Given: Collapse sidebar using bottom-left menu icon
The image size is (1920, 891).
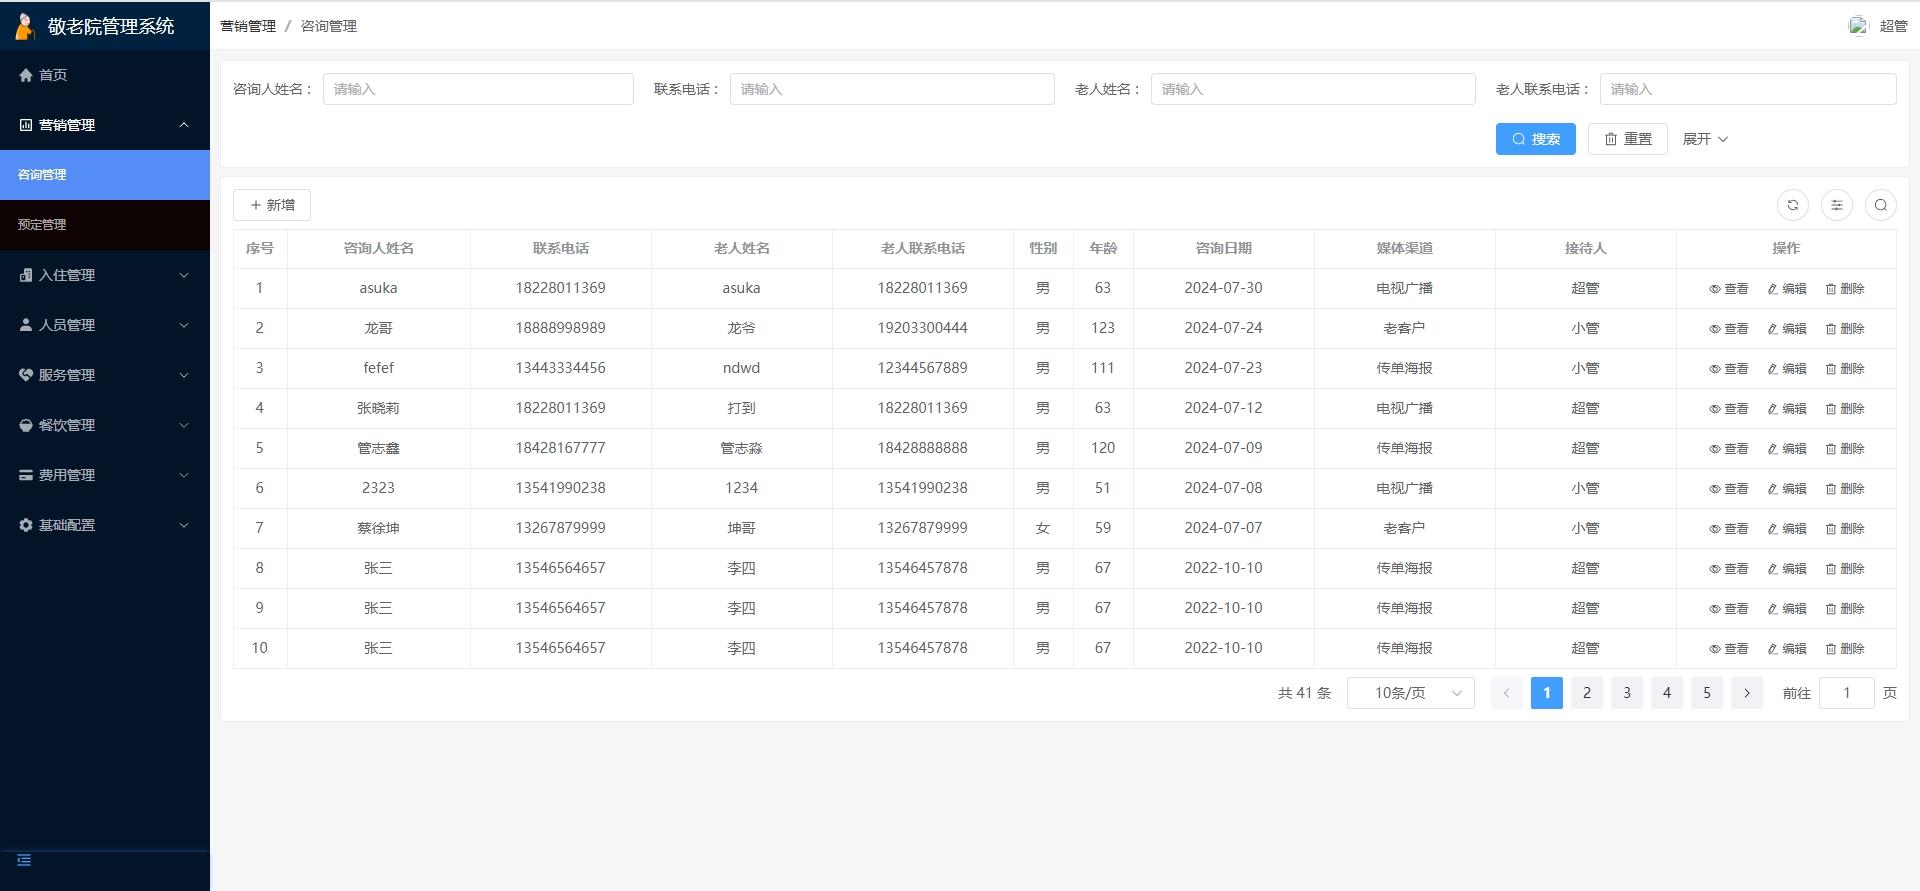Looking at the screenshot, I should 24,860.
